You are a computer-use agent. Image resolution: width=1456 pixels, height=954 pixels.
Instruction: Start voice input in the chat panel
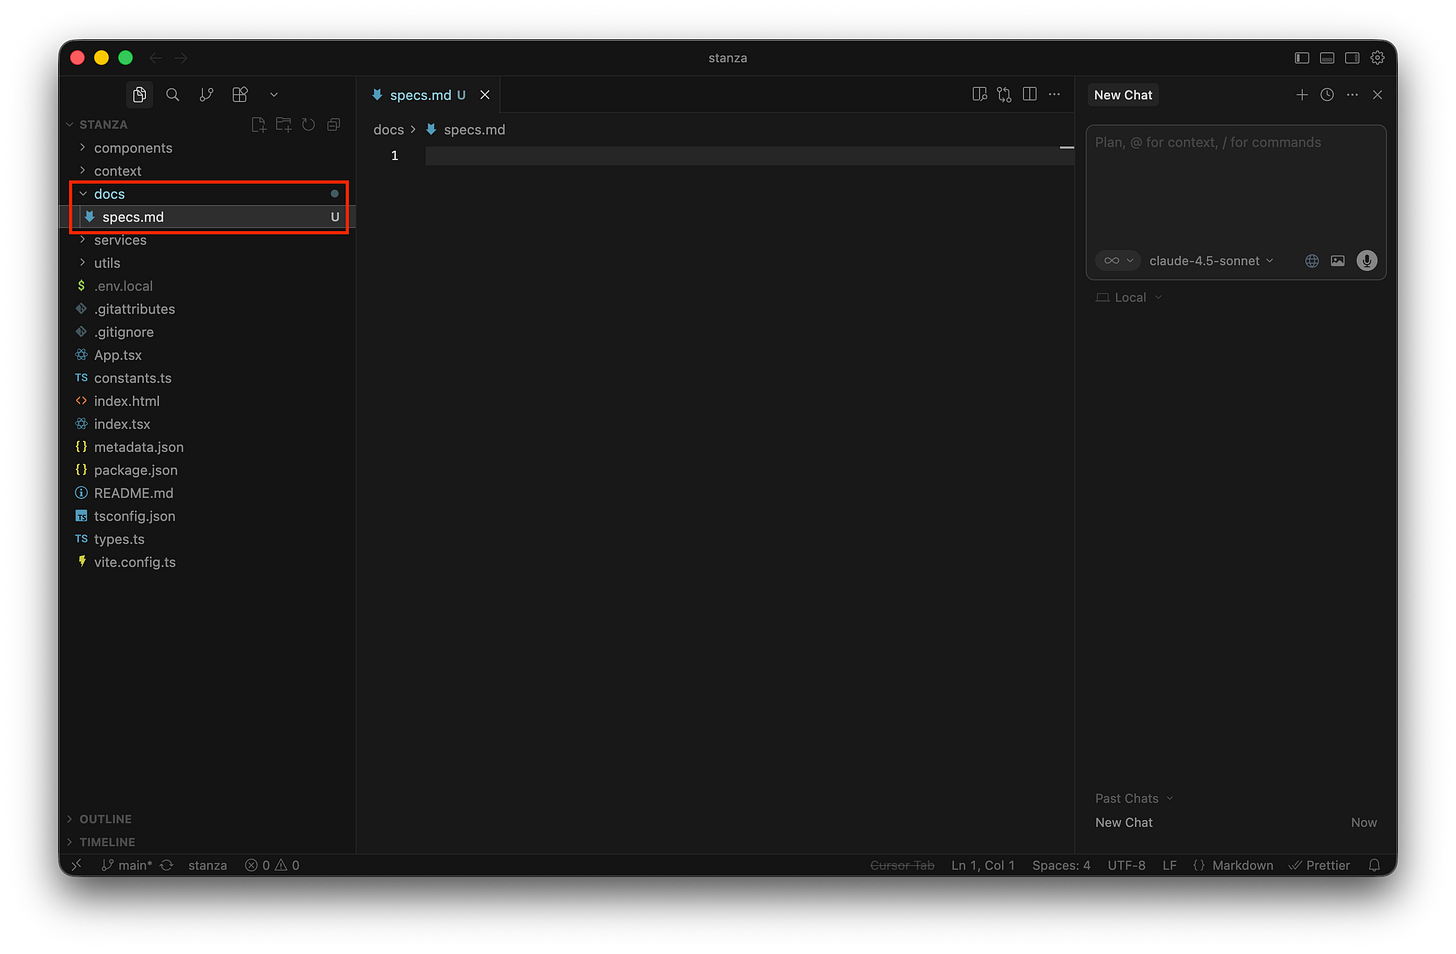tap(1366, 260)
